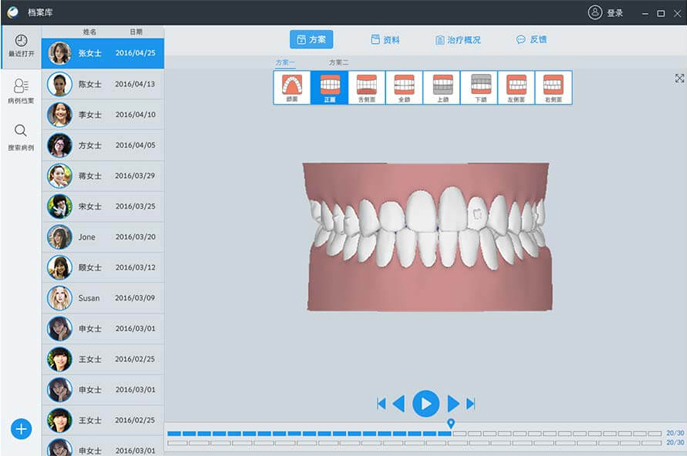Image resolution: width=687 pixels, height=456 pixels.
Task: Click the 登录 login button
Action: pyautogui.click(x=606, y=13)
